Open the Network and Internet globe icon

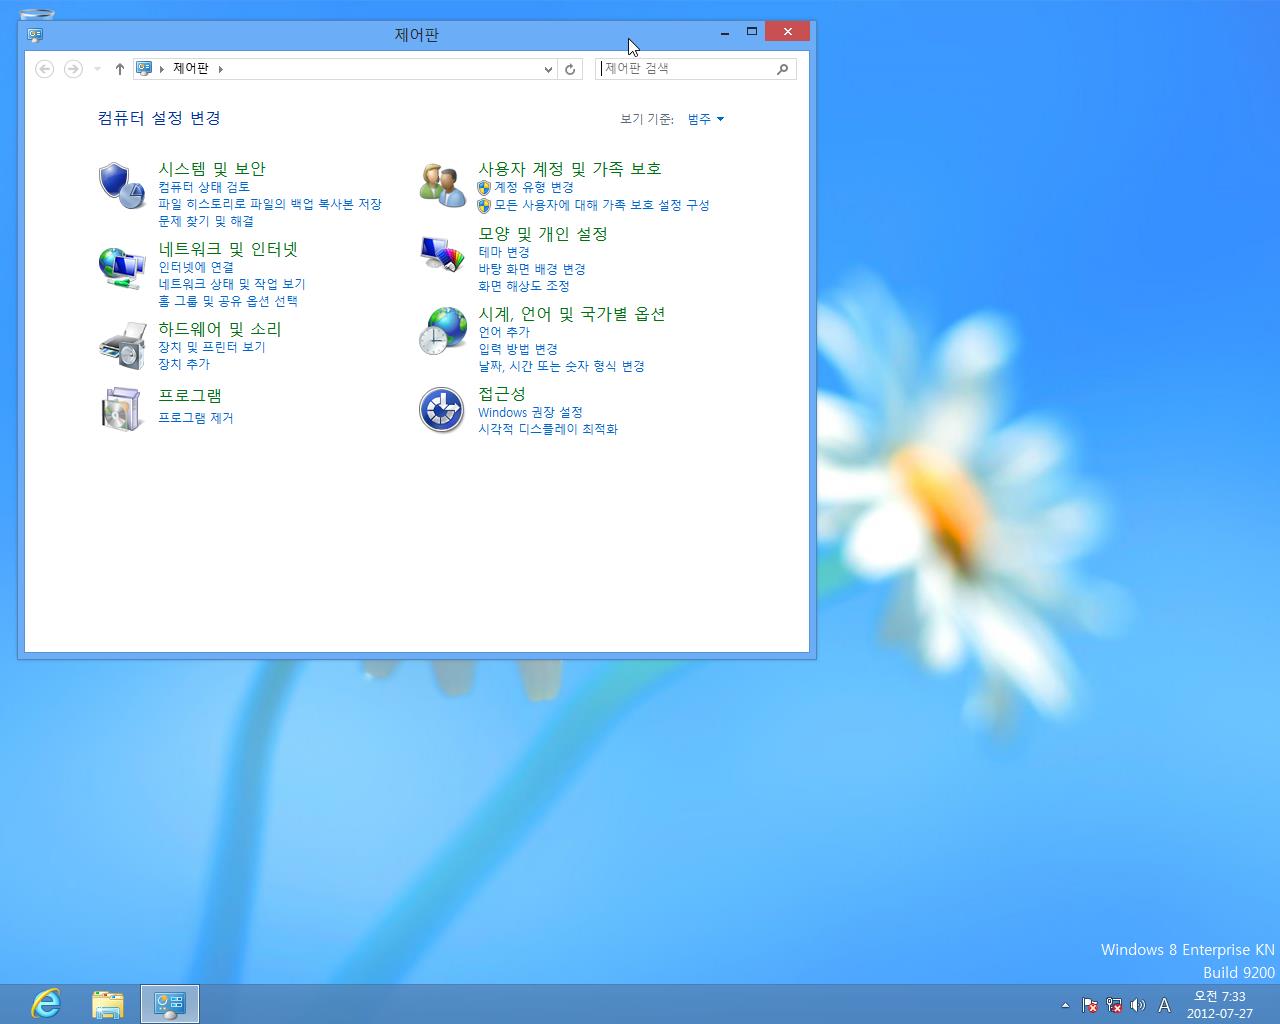122,268
